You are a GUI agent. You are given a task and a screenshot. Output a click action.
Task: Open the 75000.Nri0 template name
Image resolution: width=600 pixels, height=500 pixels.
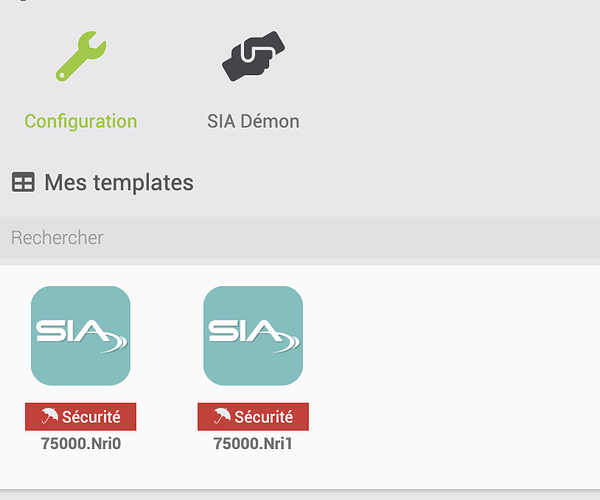click(x=81, y=442)
